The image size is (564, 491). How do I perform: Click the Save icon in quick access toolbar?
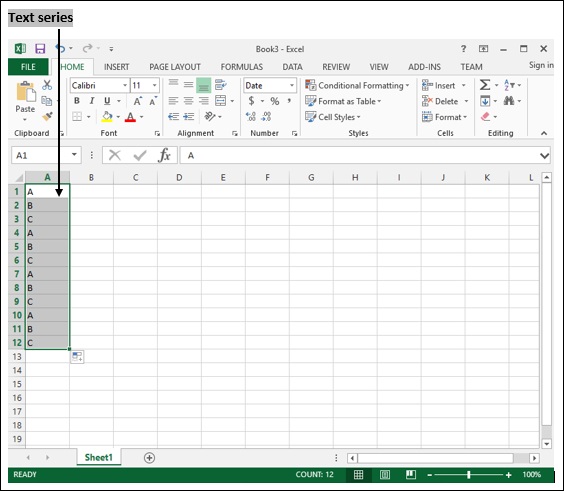(x=40, y=49)
